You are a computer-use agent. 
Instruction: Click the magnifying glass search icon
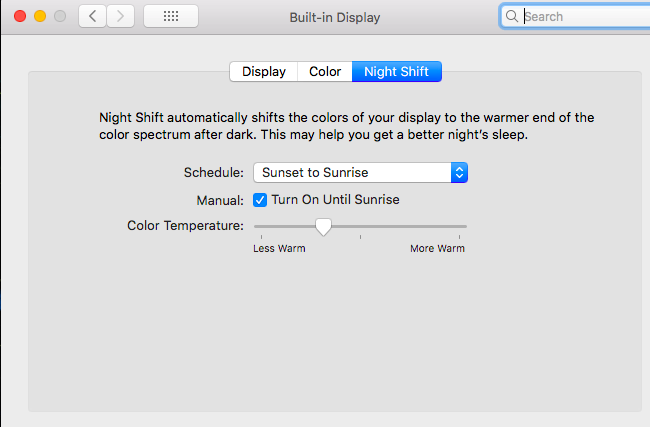click(512, 17)
